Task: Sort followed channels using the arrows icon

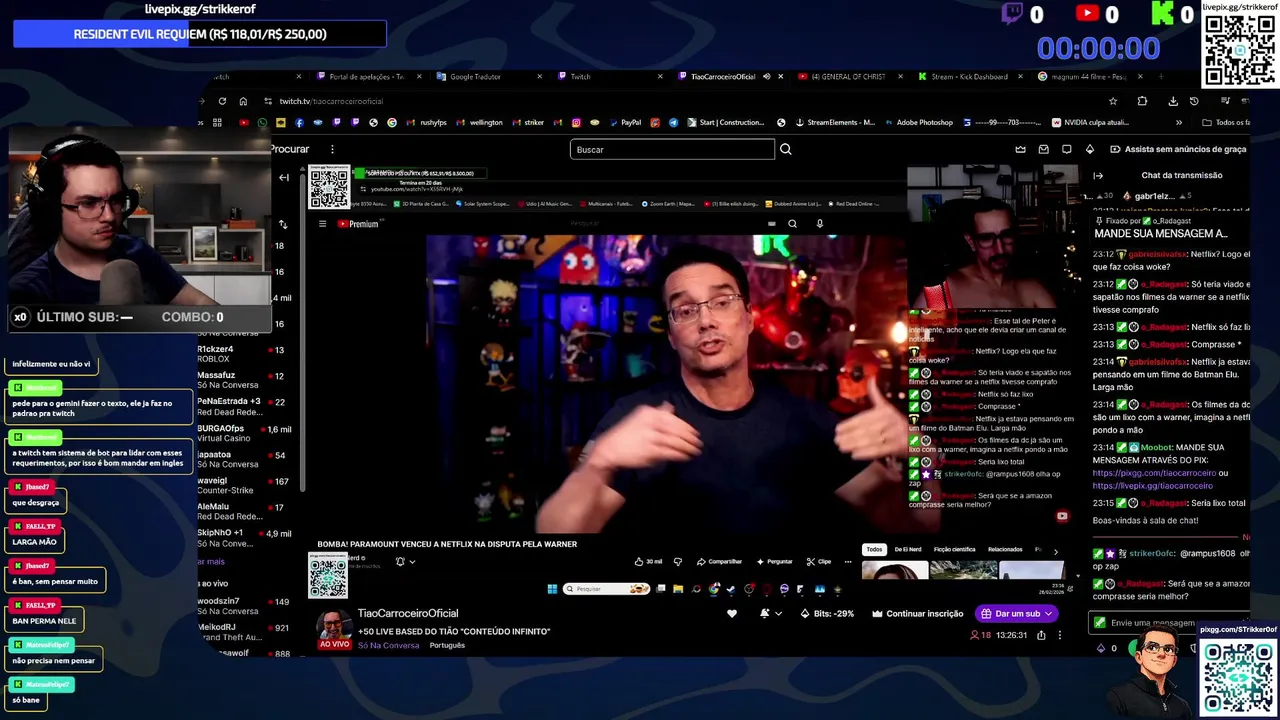Action: pos(283,224)
